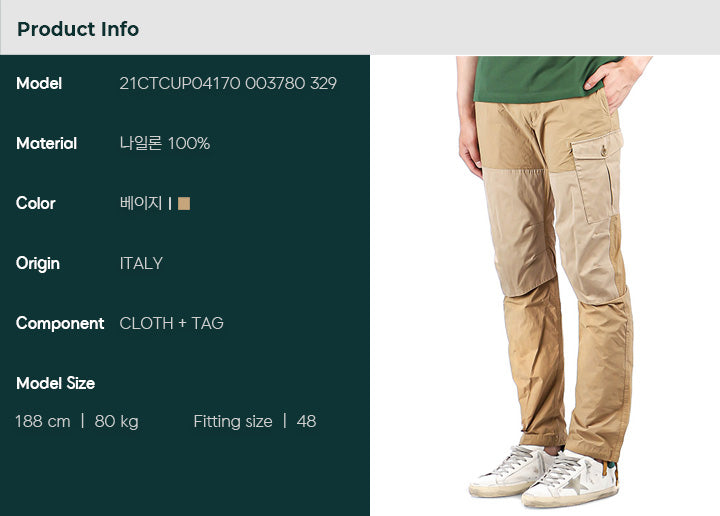Image resolution: width=720 pixels, height=516 pixels.
Task: Click the Component label
Action: 60,324
